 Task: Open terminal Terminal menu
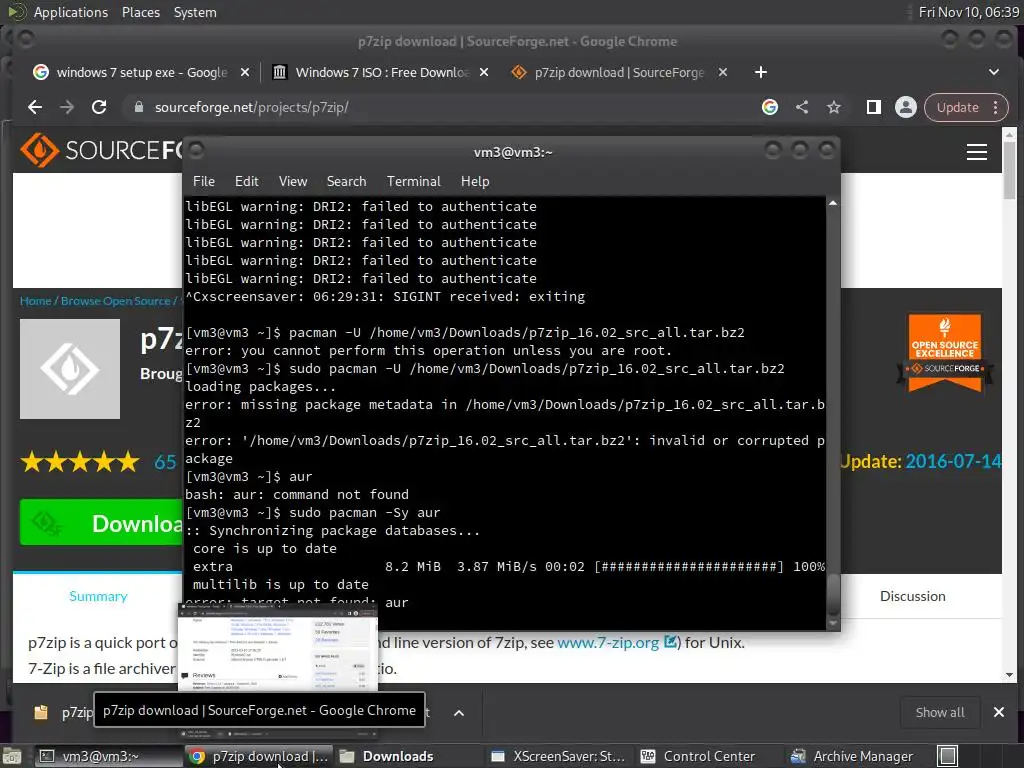point(413,182)
